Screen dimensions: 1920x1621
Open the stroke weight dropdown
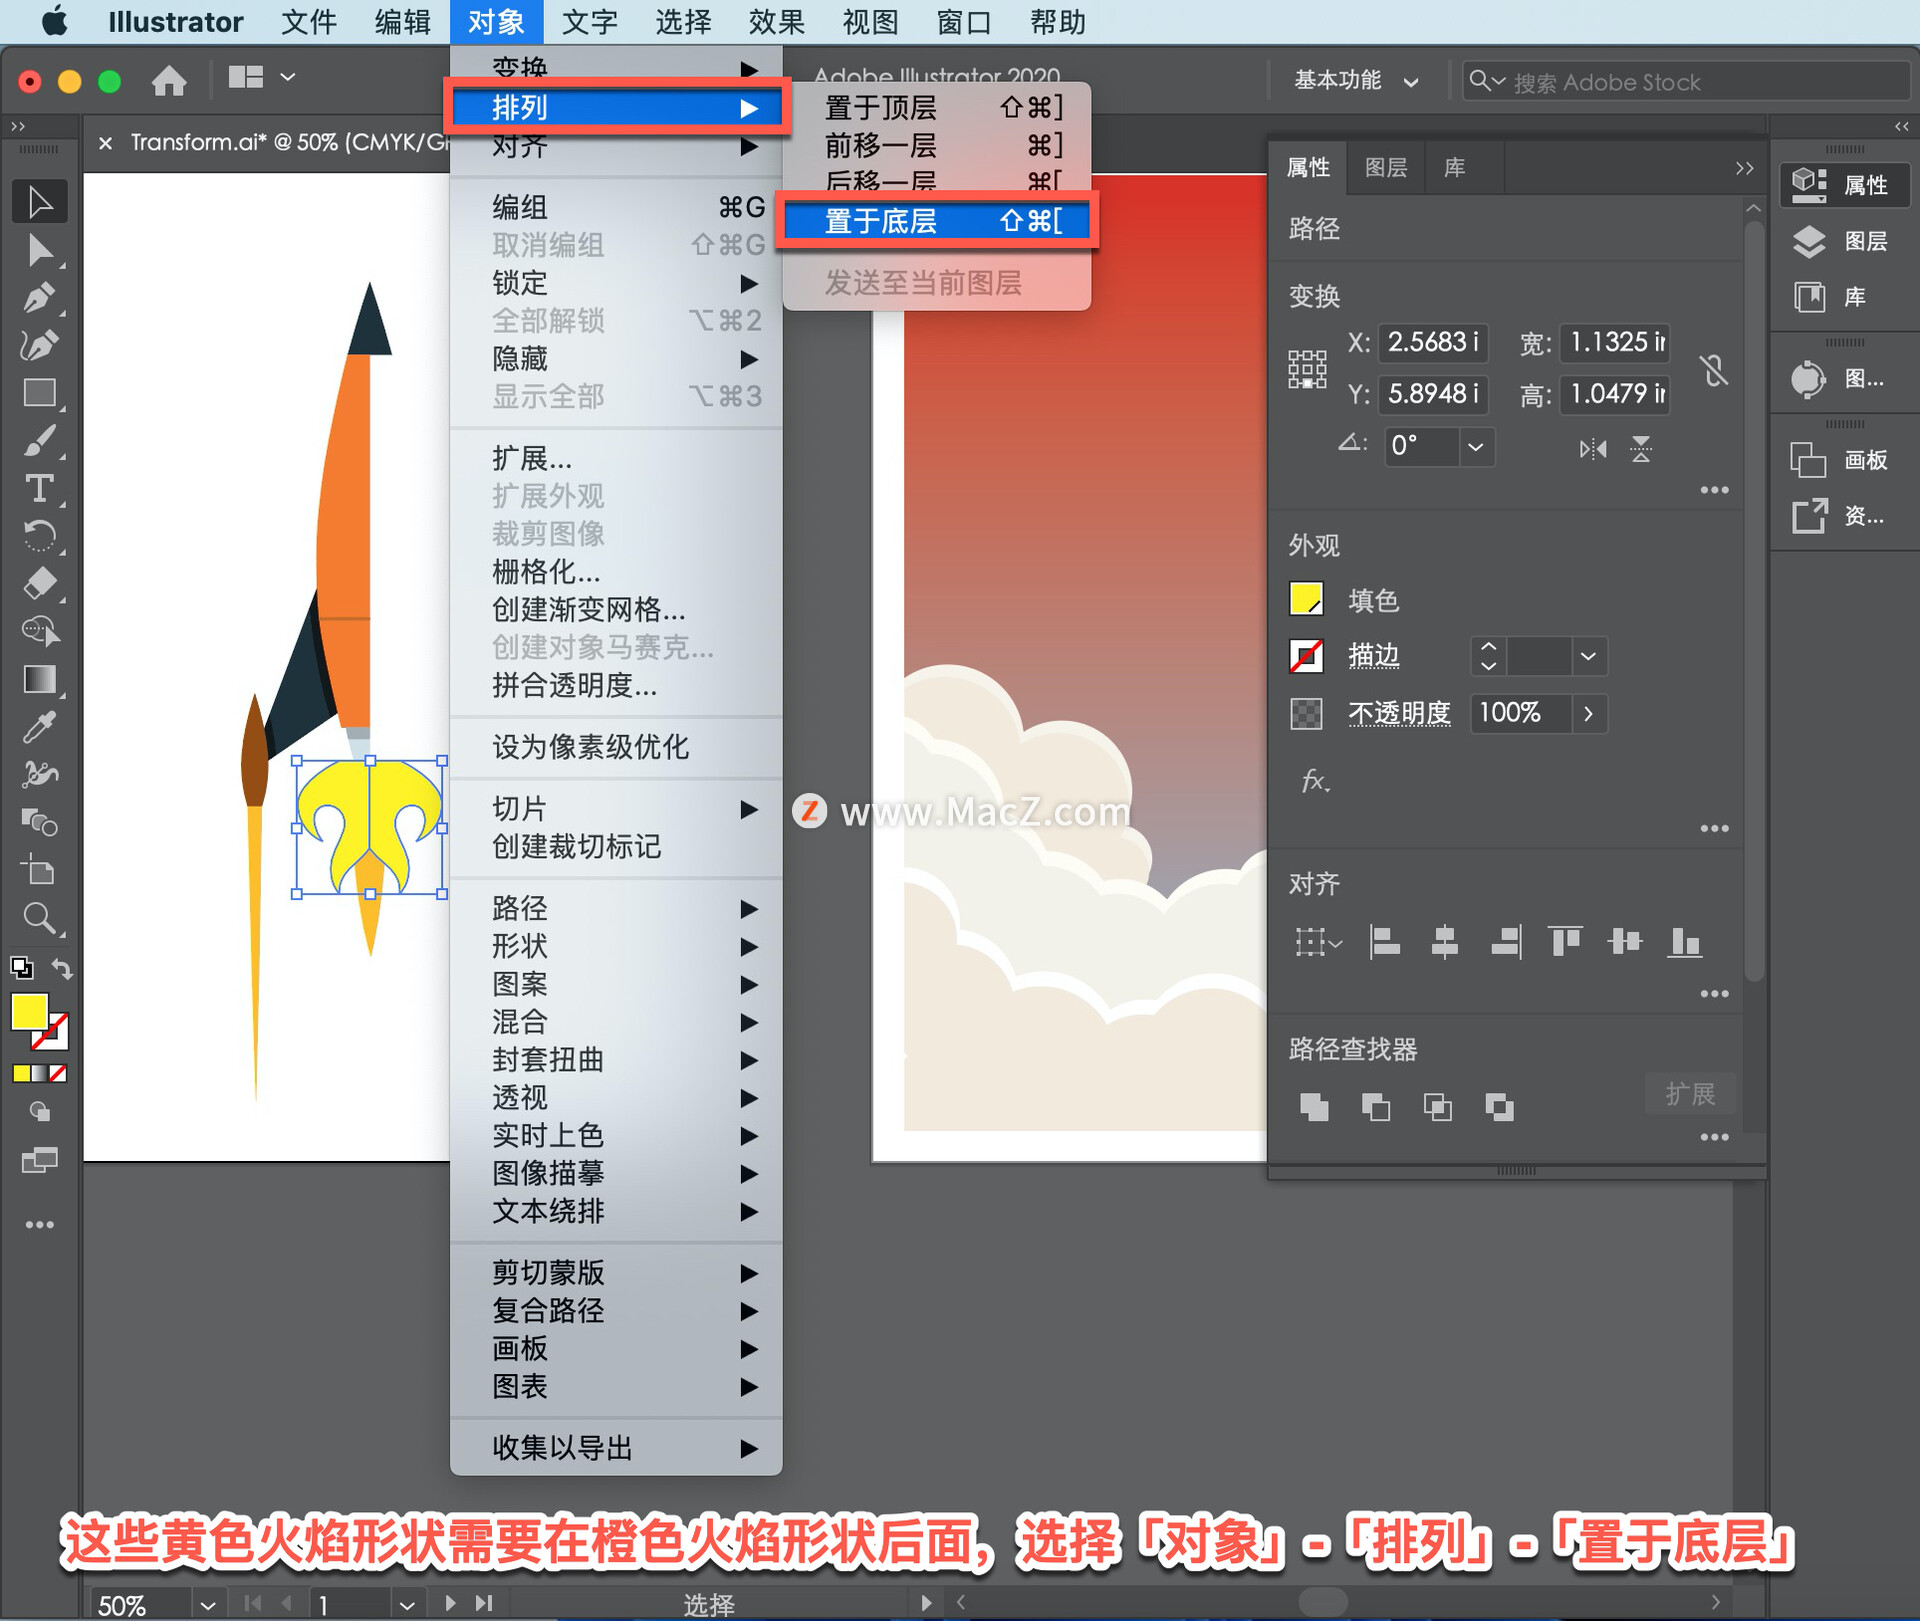click(1588, 657)
